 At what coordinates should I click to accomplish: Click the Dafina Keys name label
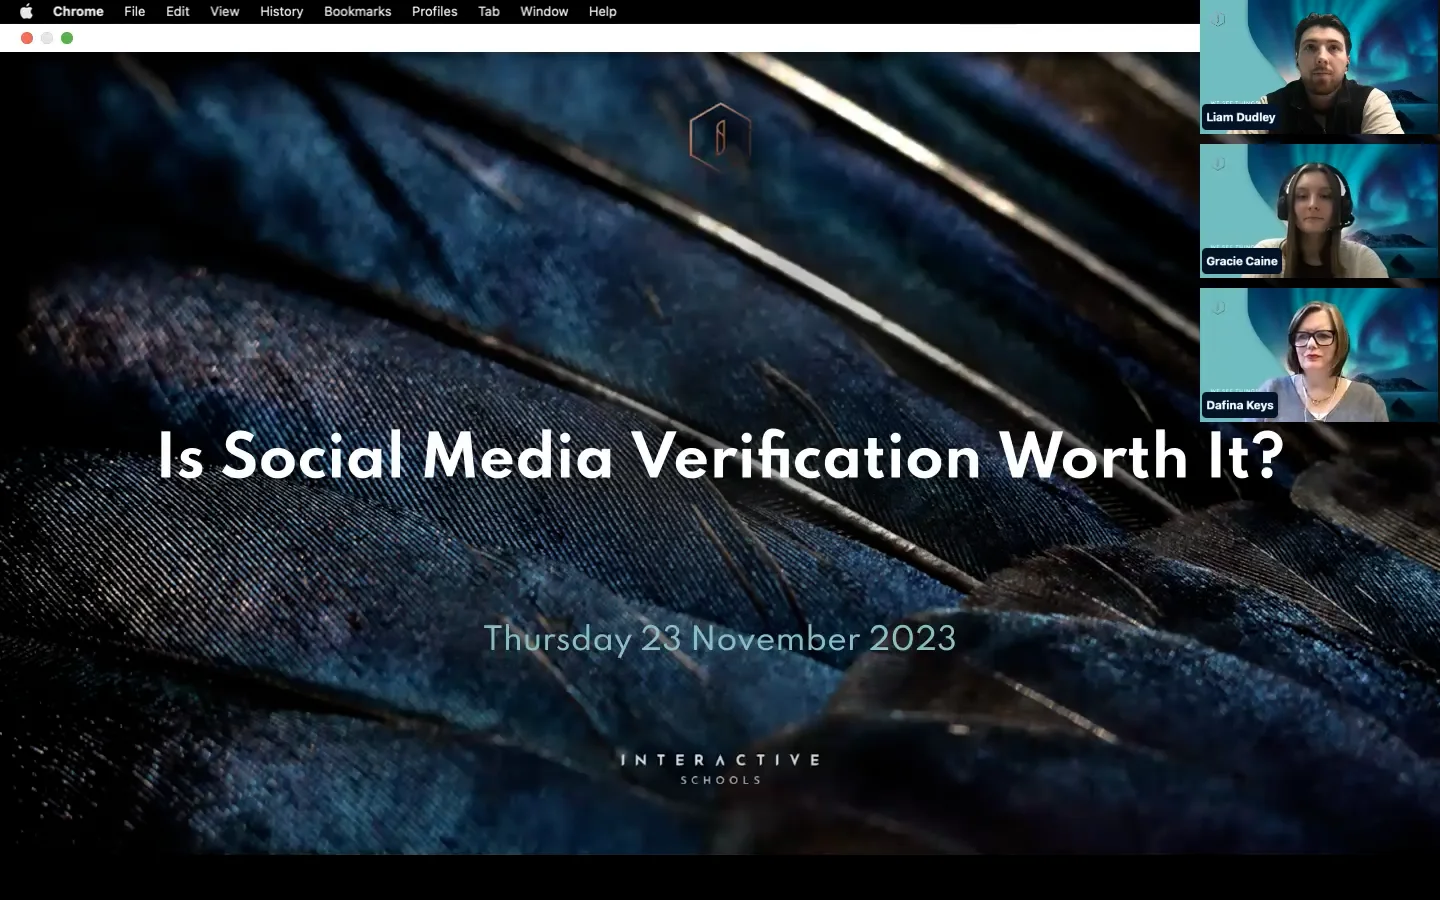1240,405
